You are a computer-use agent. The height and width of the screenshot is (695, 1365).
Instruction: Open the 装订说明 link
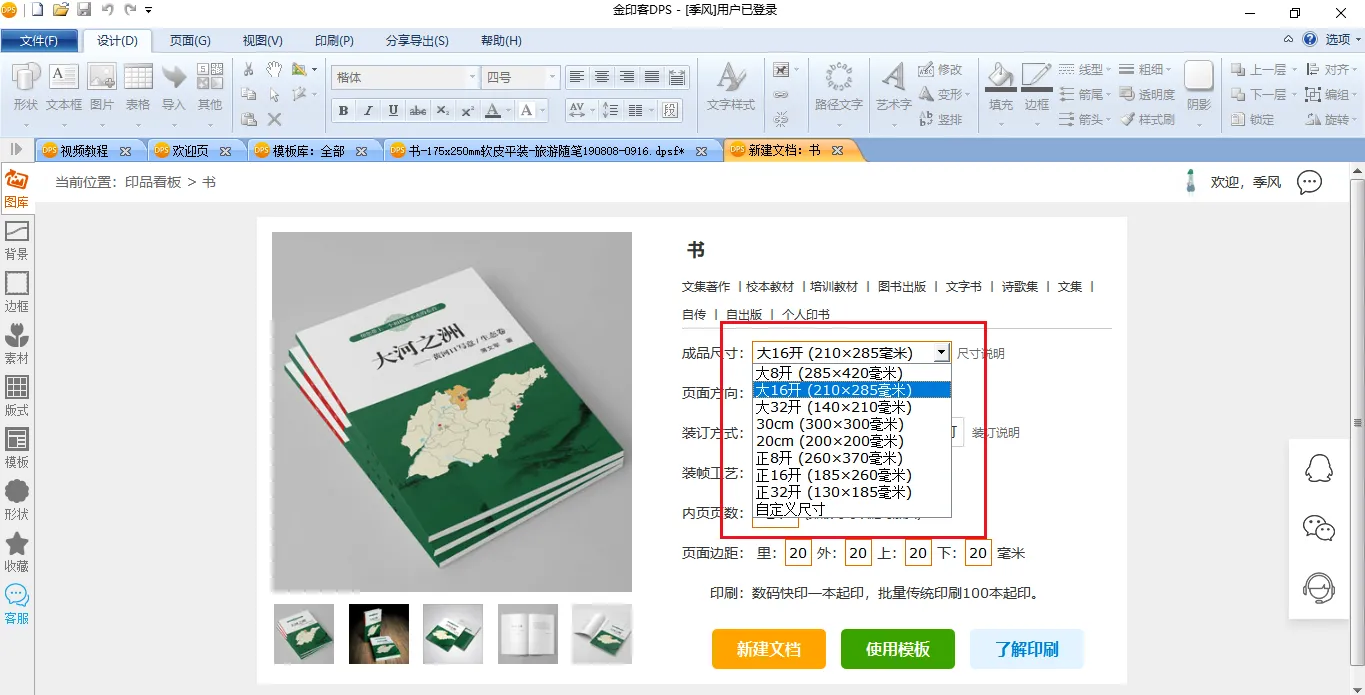tap(996, 433)
